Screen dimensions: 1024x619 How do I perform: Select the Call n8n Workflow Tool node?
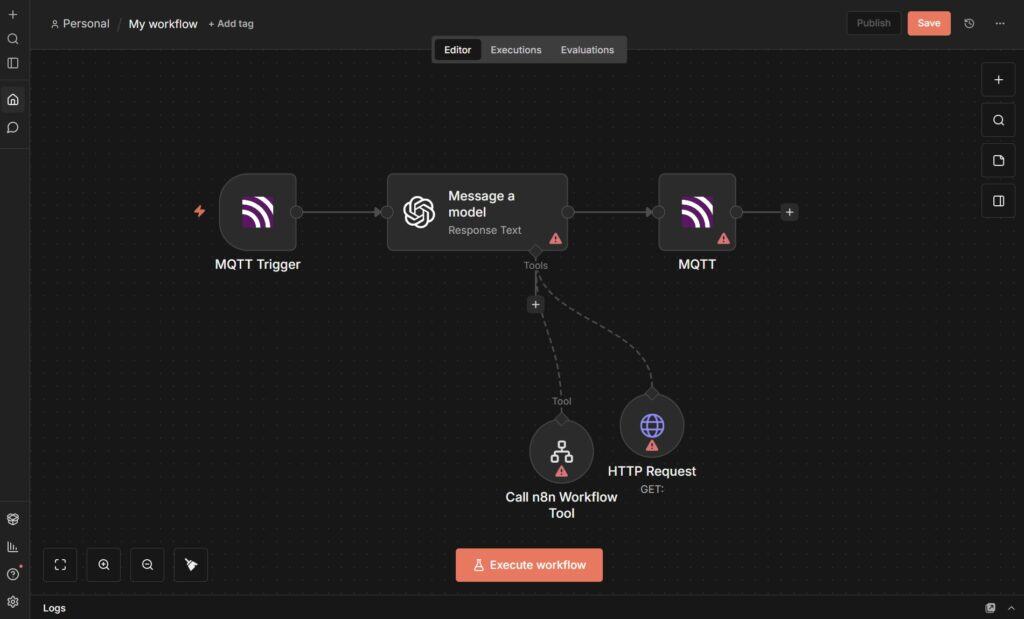click(x=561, y=451)
